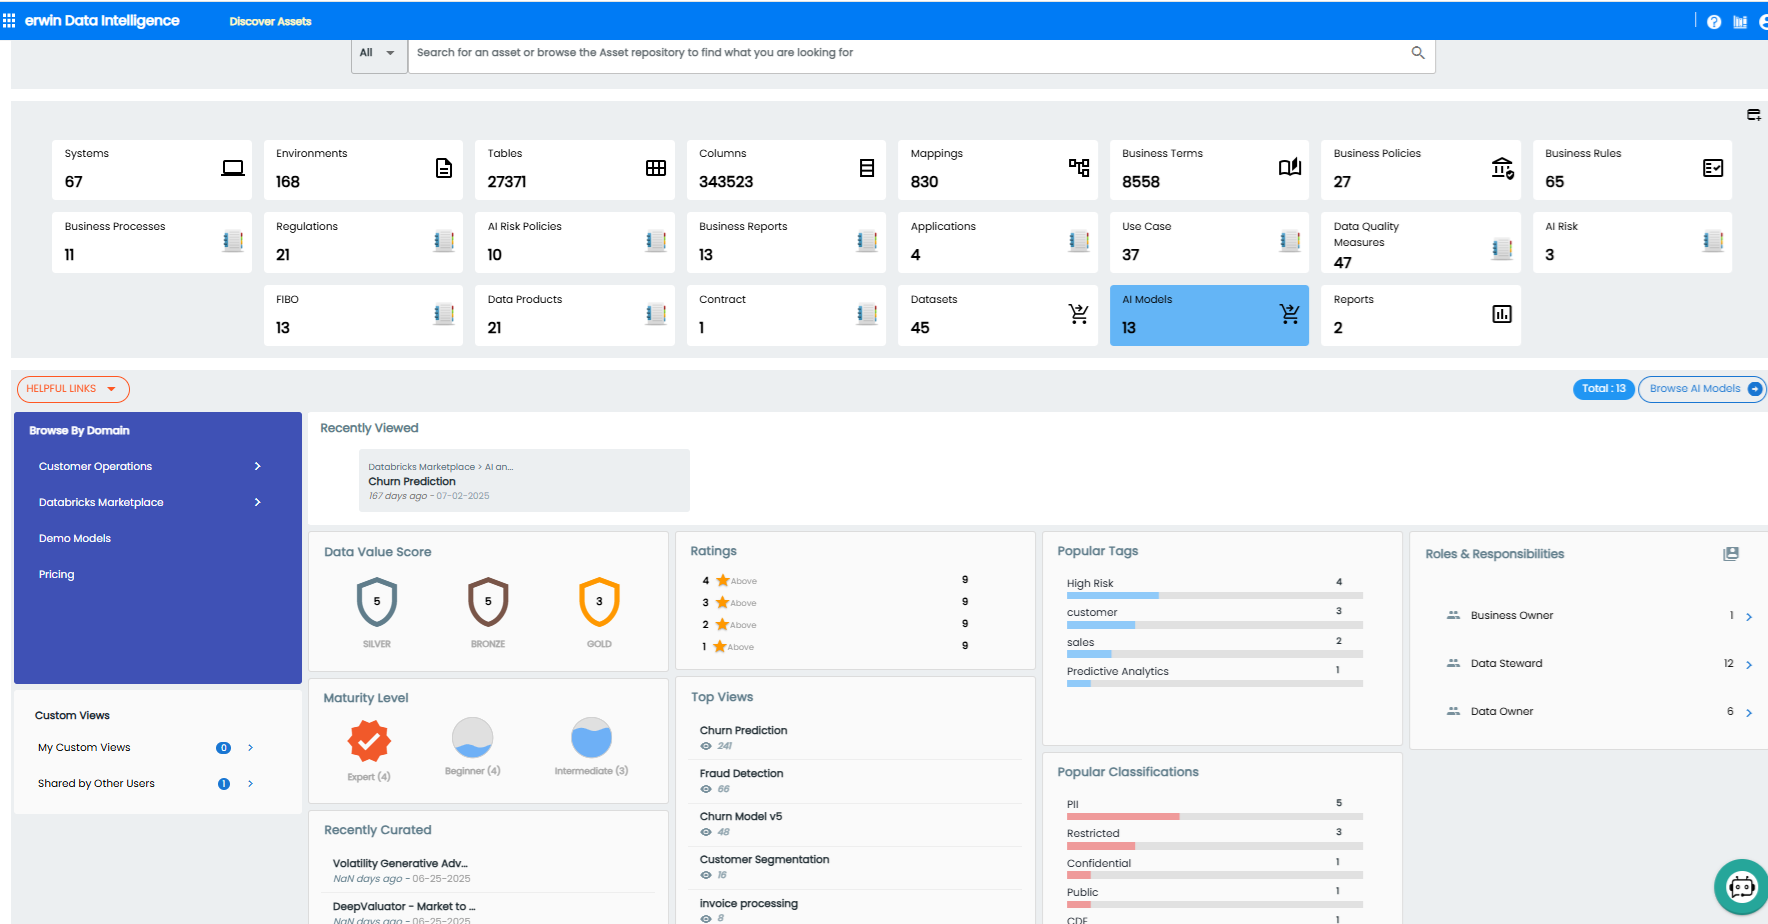Open Fraud Detection in Top Views

tap(741, 773)
